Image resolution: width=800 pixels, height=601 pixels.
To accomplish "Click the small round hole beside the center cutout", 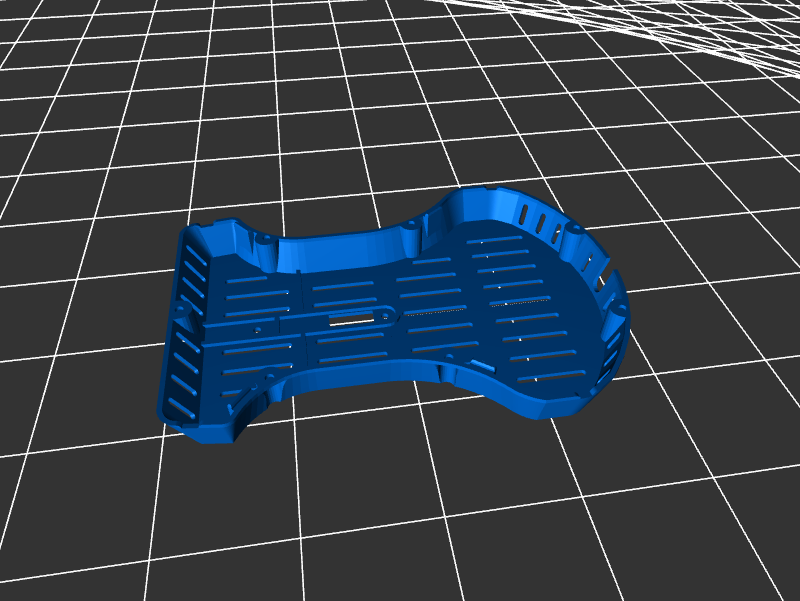I will click(384, 312).
